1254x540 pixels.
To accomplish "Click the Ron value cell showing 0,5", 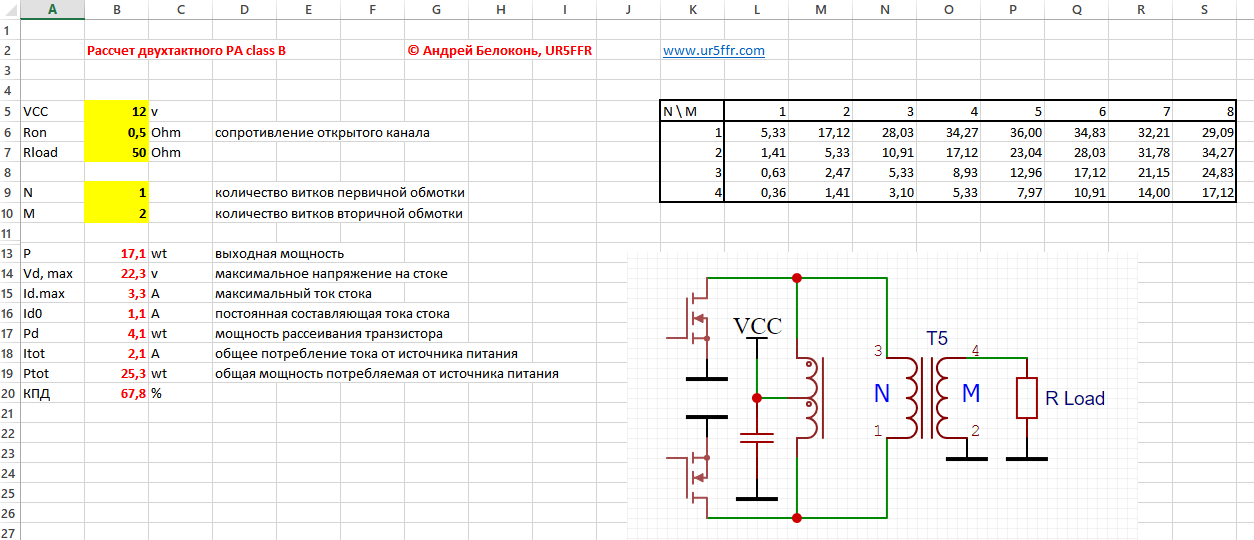I will coord(117,132).
